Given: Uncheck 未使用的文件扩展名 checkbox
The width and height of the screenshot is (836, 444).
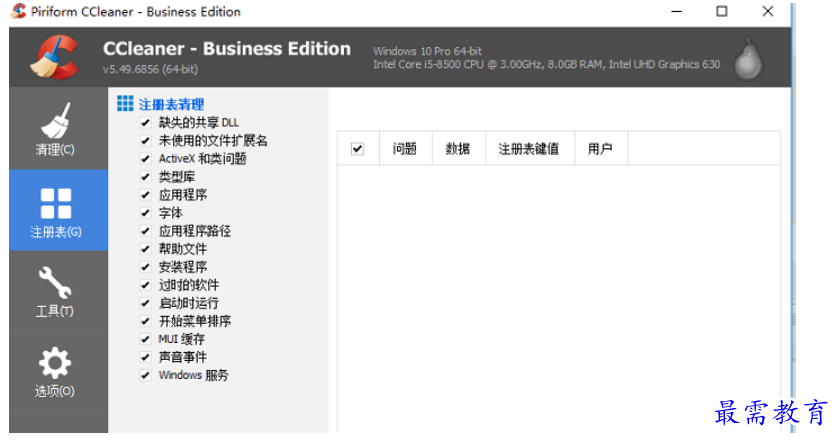Looking at the screenshot, I should pyautogui.click(x=145, y=141).
